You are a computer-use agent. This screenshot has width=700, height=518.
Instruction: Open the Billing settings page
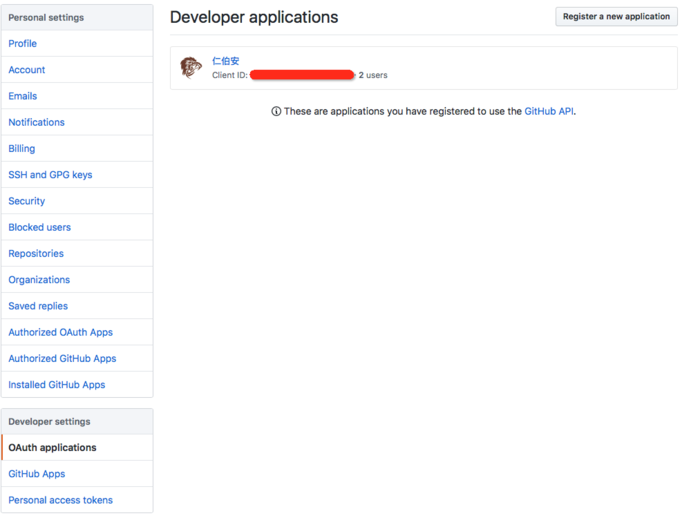(x=22, y=148)
